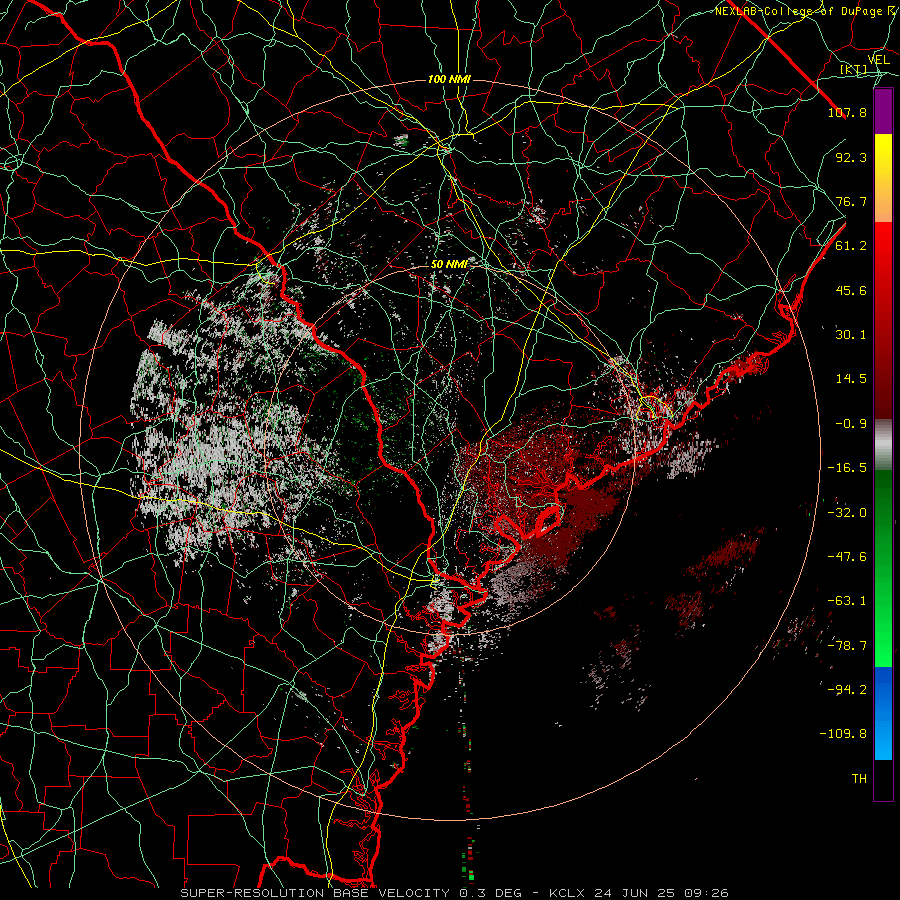Pick the red outbound segment of velocity scale
The image size is (900, 900).
tap(883, 320)
